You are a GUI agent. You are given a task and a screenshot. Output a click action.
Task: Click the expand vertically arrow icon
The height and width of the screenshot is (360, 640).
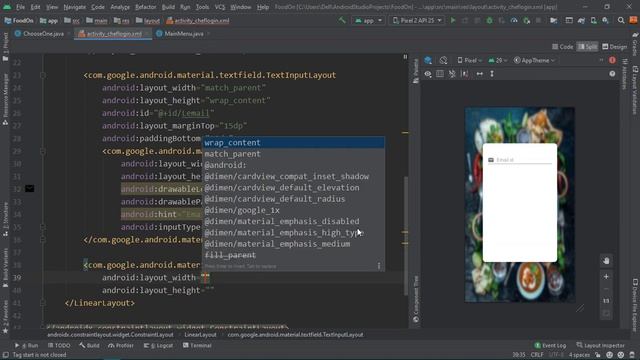point(492,74)
